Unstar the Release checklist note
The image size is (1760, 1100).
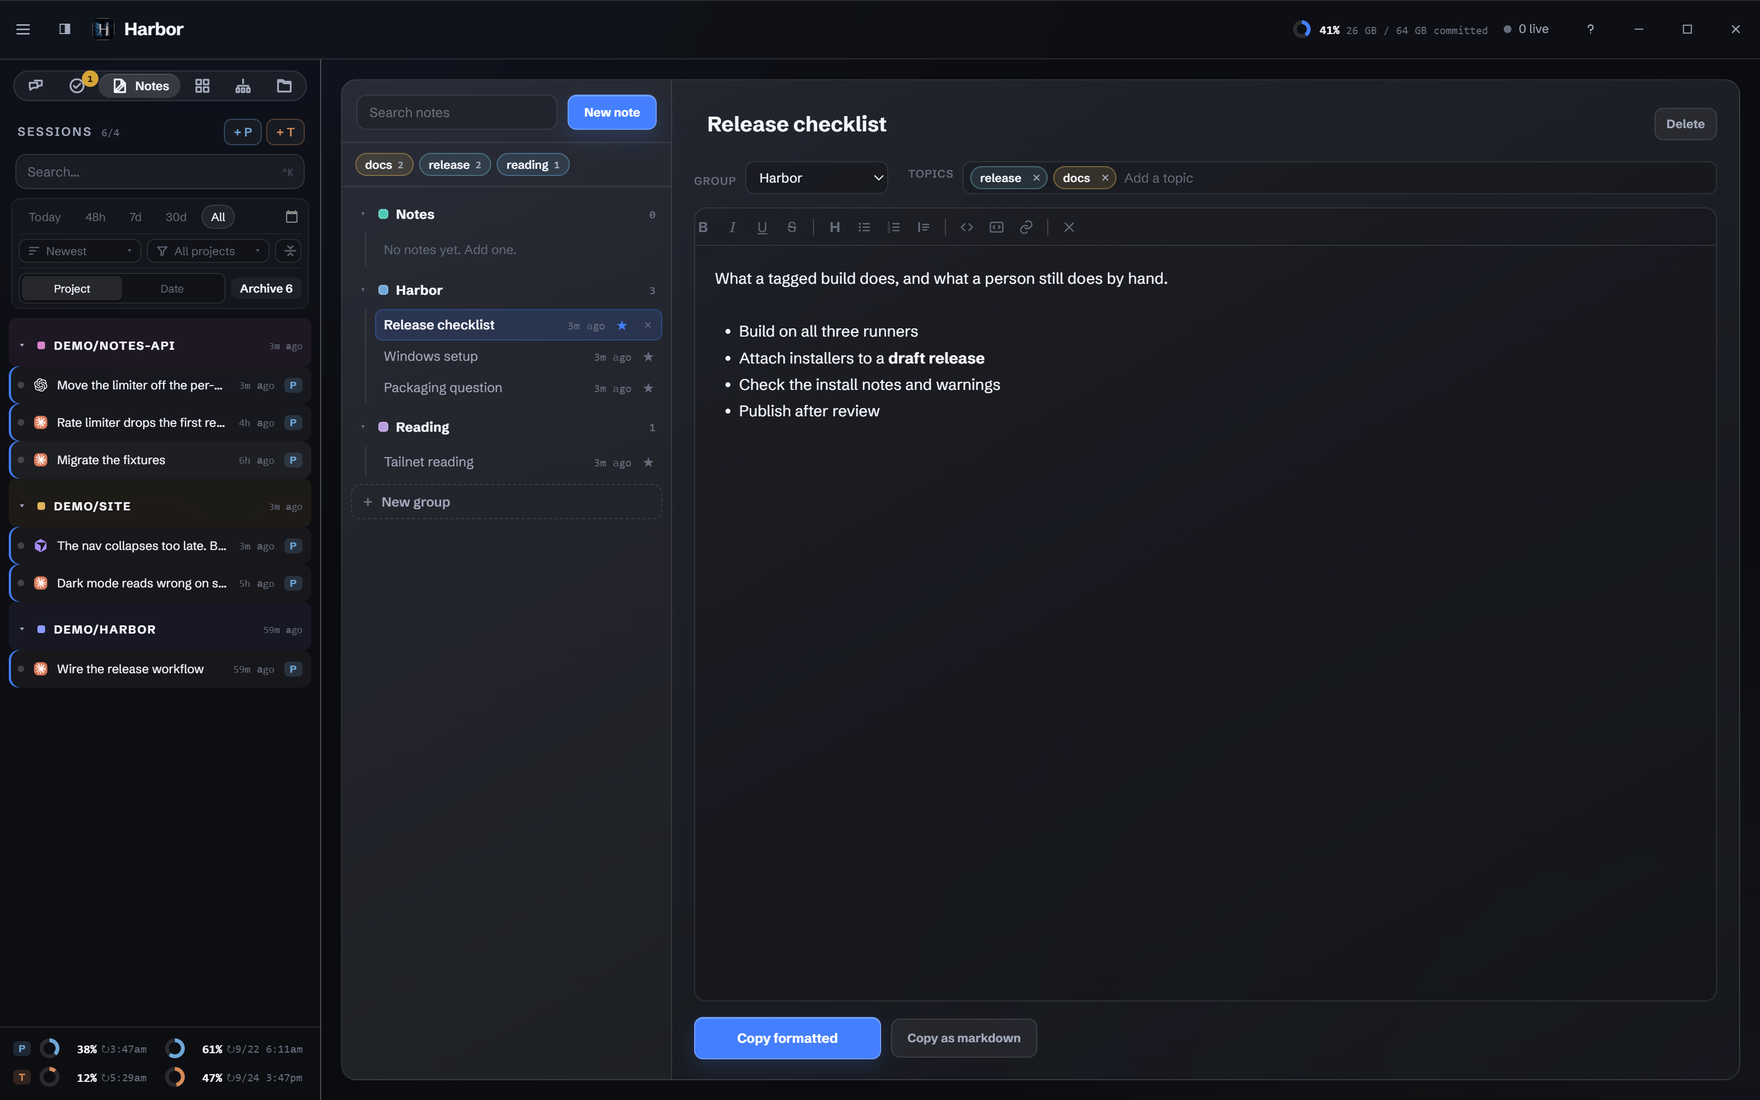tap(622, 325)
